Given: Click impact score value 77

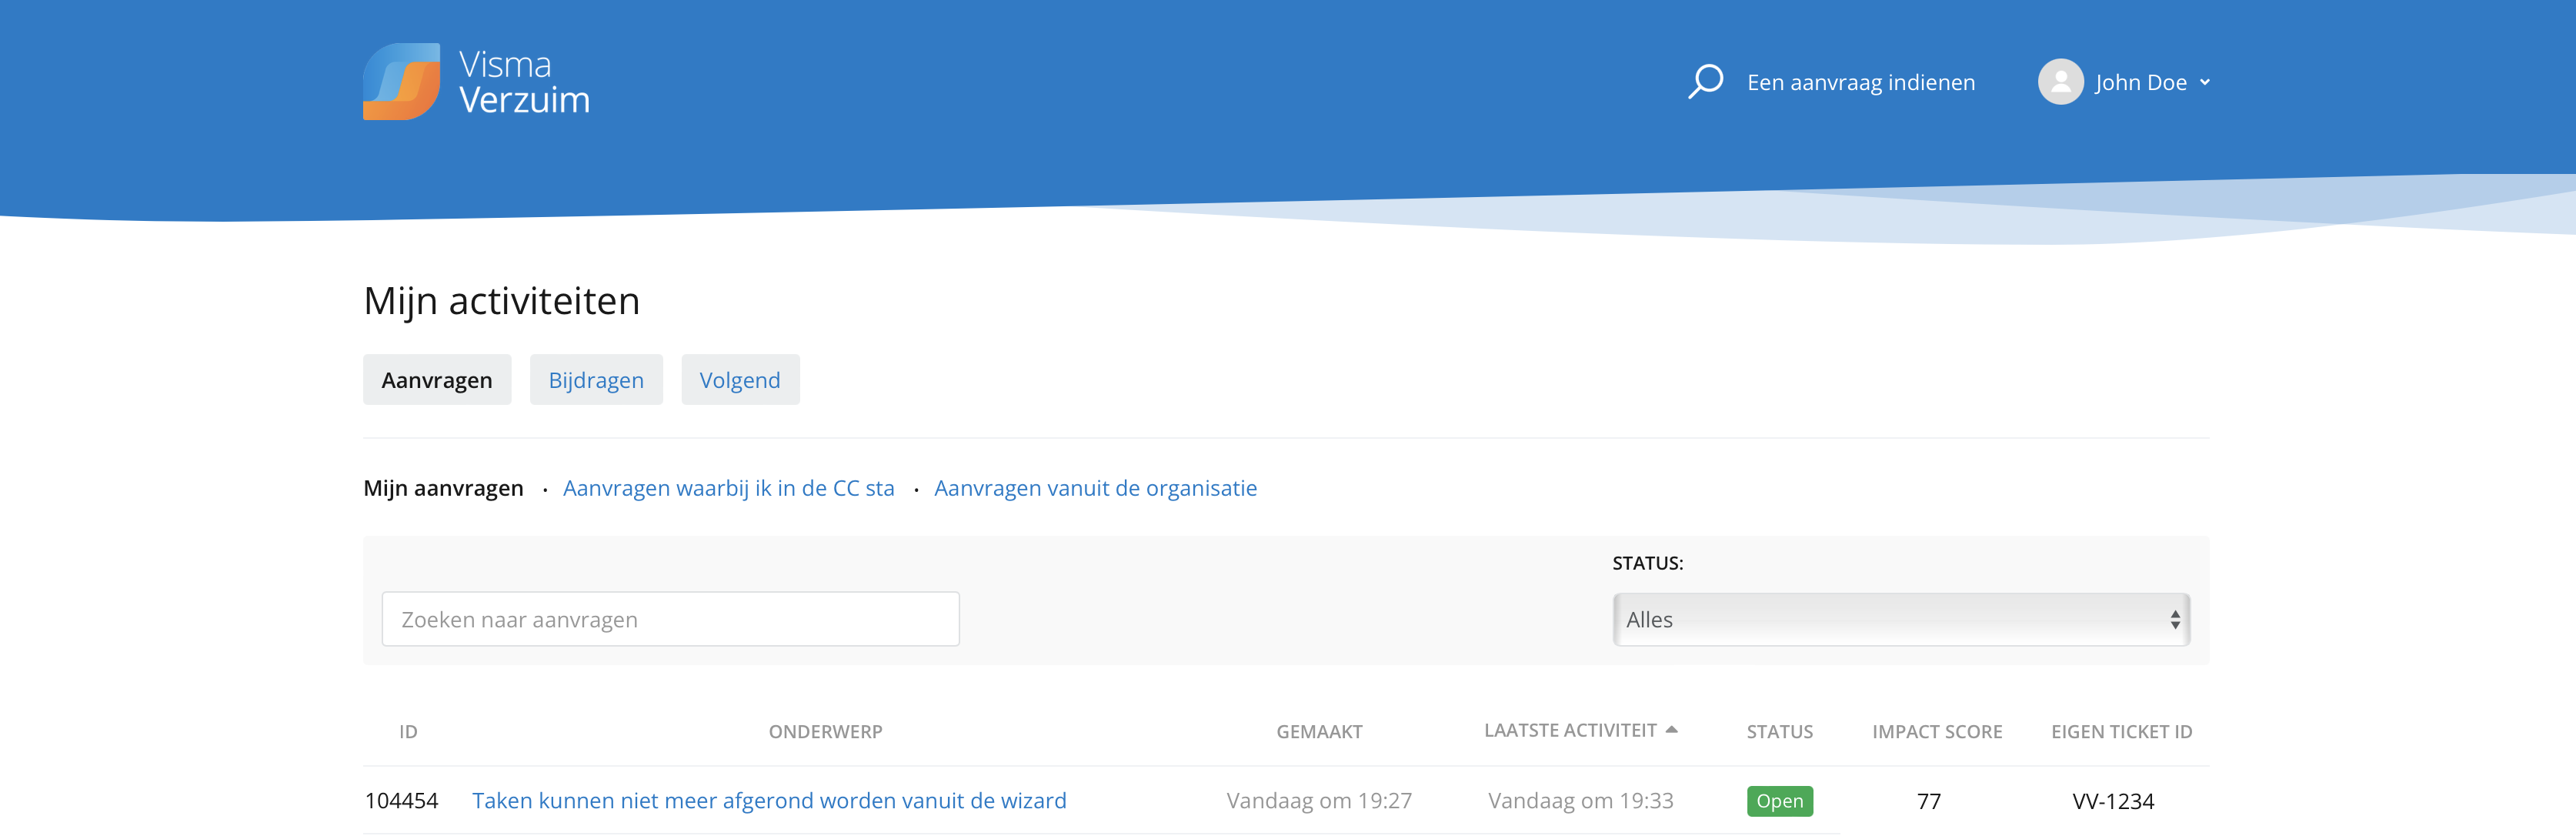Looking at the screenshot, I should pos(1929,801).
